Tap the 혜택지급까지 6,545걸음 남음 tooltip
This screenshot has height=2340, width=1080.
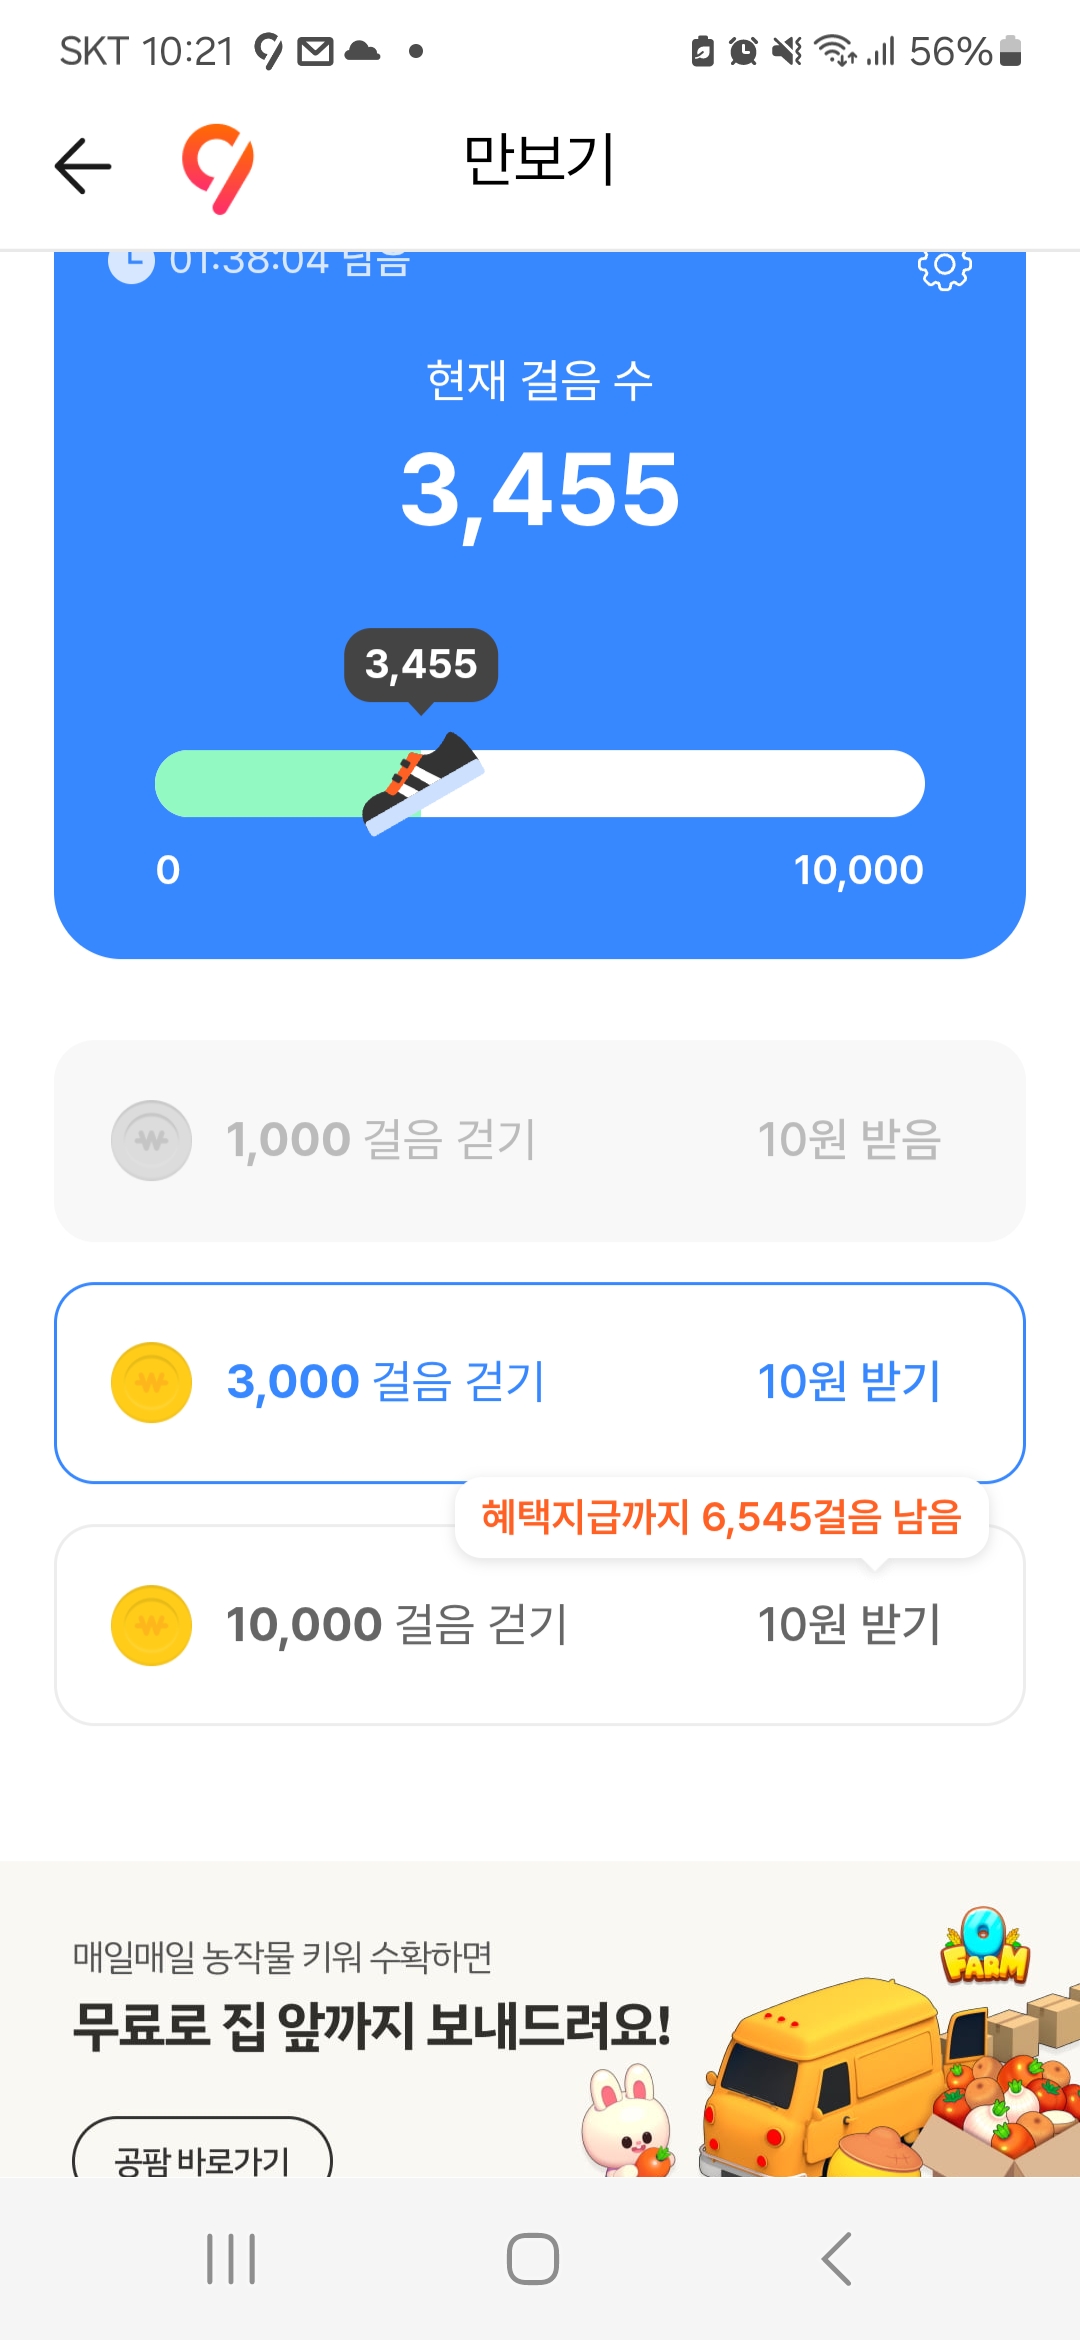tap(721, 1517)
